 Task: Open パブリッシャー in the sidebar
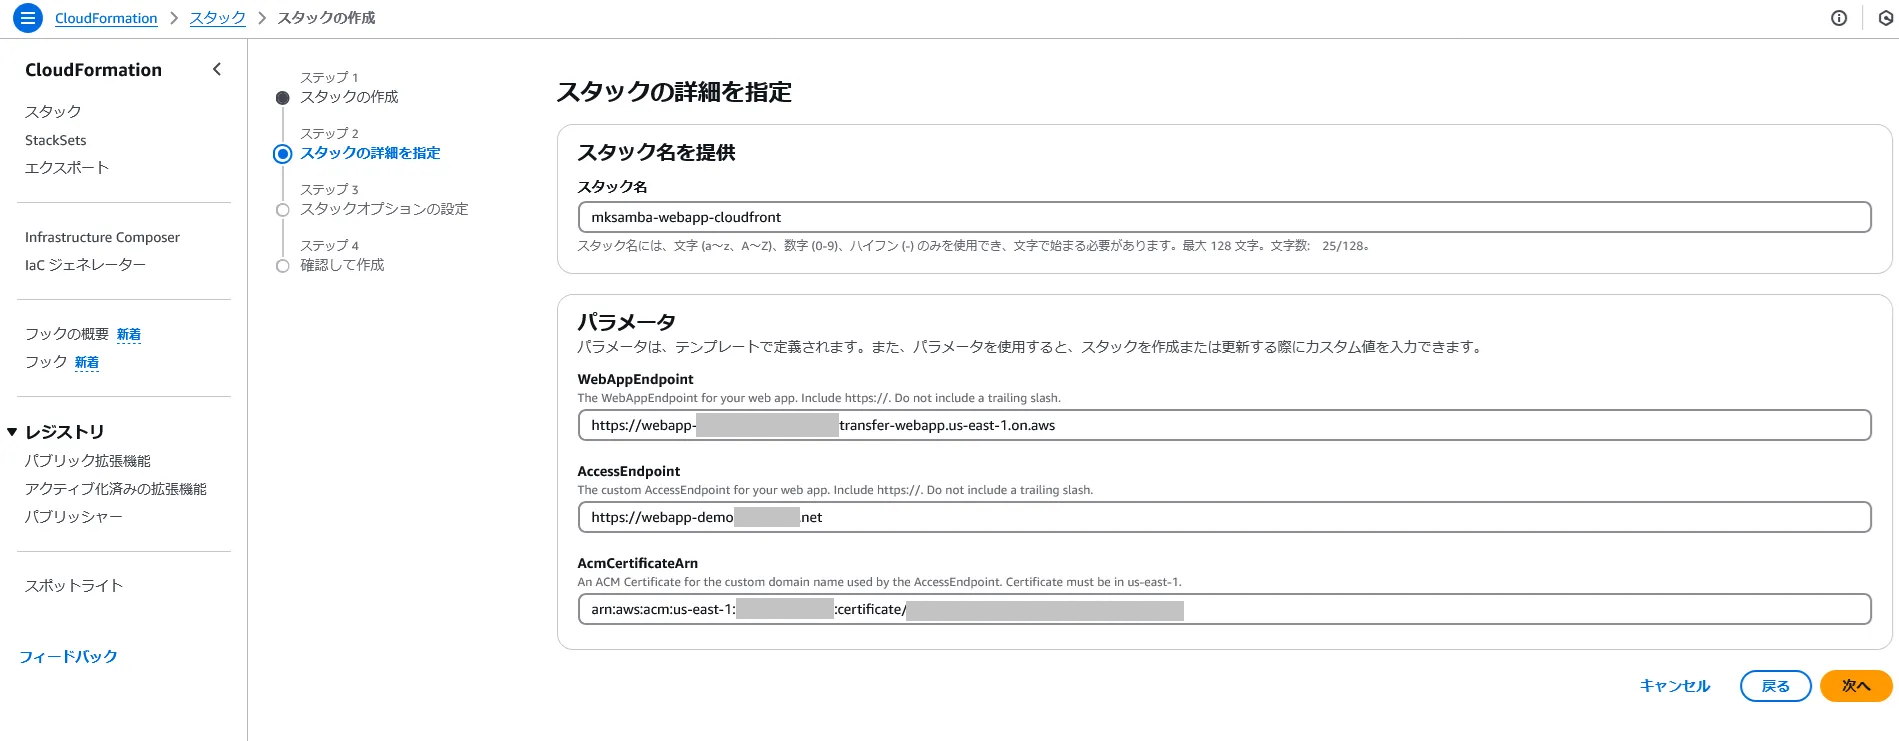coord(74,516)
